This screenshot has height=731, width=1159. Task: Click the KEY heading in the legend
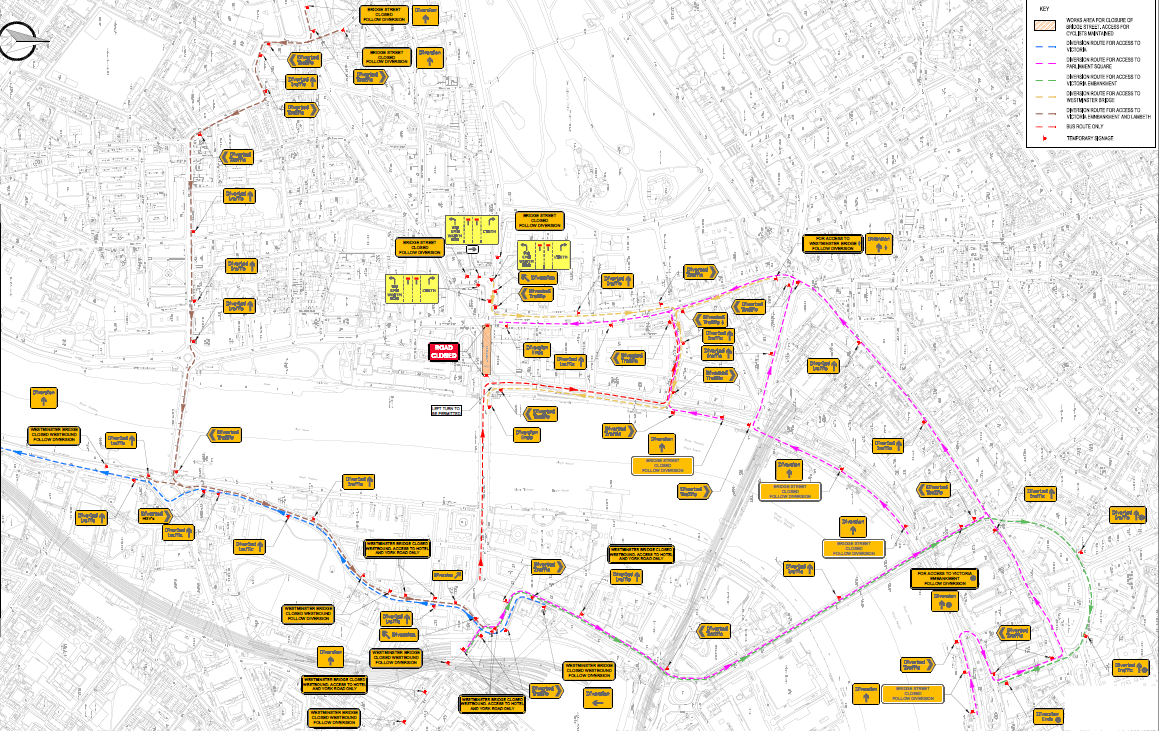pos(1044,8)
